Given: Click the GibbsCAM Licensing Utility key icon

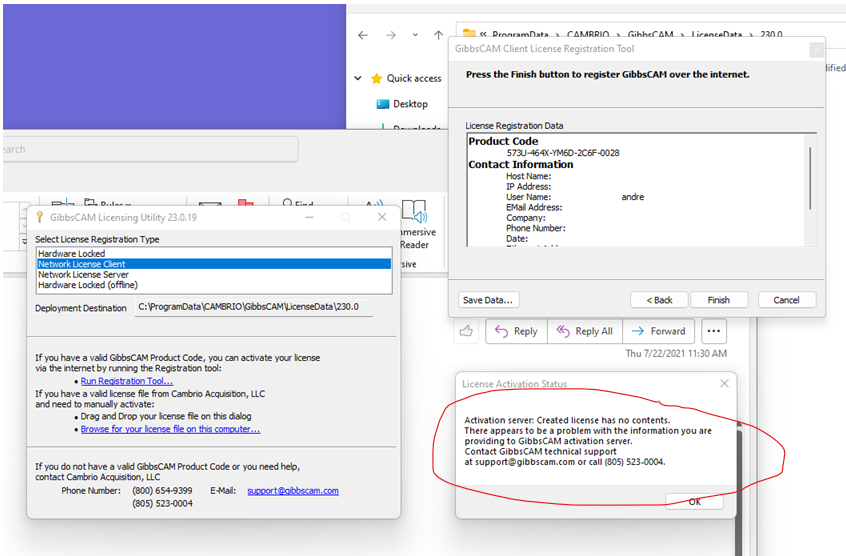Looking at the screenshot, I should coord(39,217).
